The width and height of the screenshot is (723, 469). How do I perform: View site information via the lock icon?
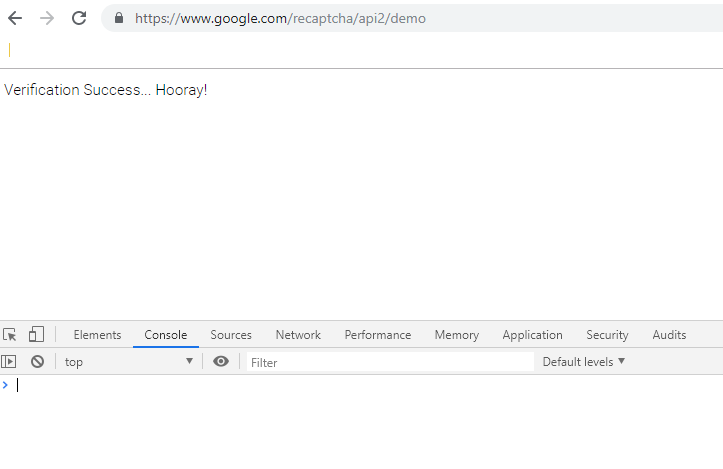[x=119, y=18]
